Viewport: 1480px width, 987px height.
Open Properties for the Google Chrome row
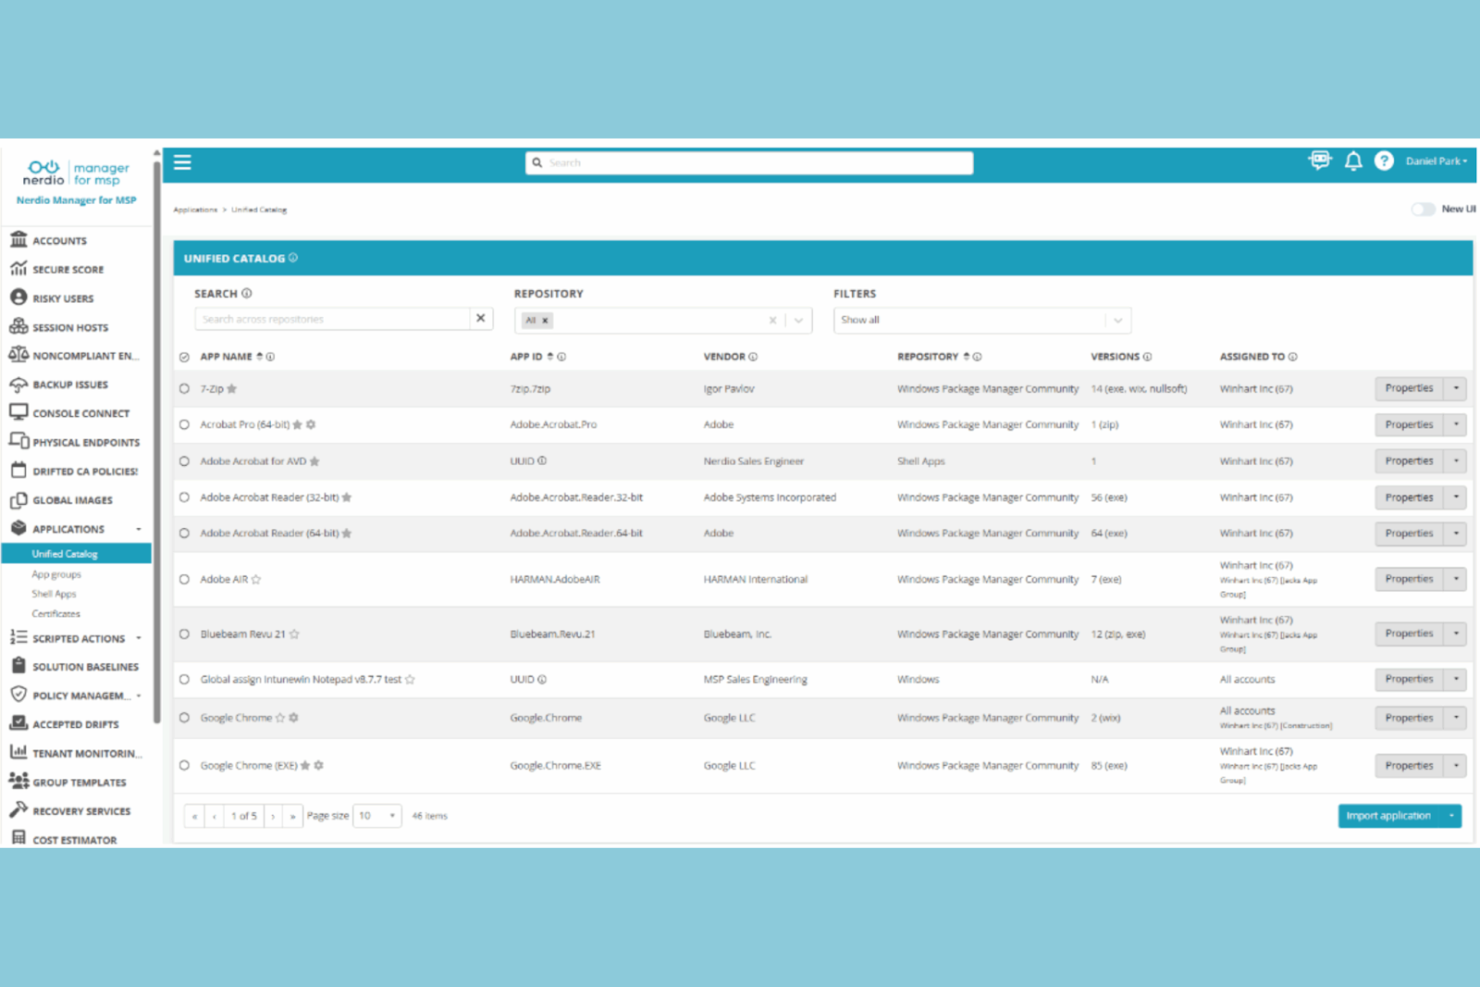pyautogui.click(x=1408, y=717)
